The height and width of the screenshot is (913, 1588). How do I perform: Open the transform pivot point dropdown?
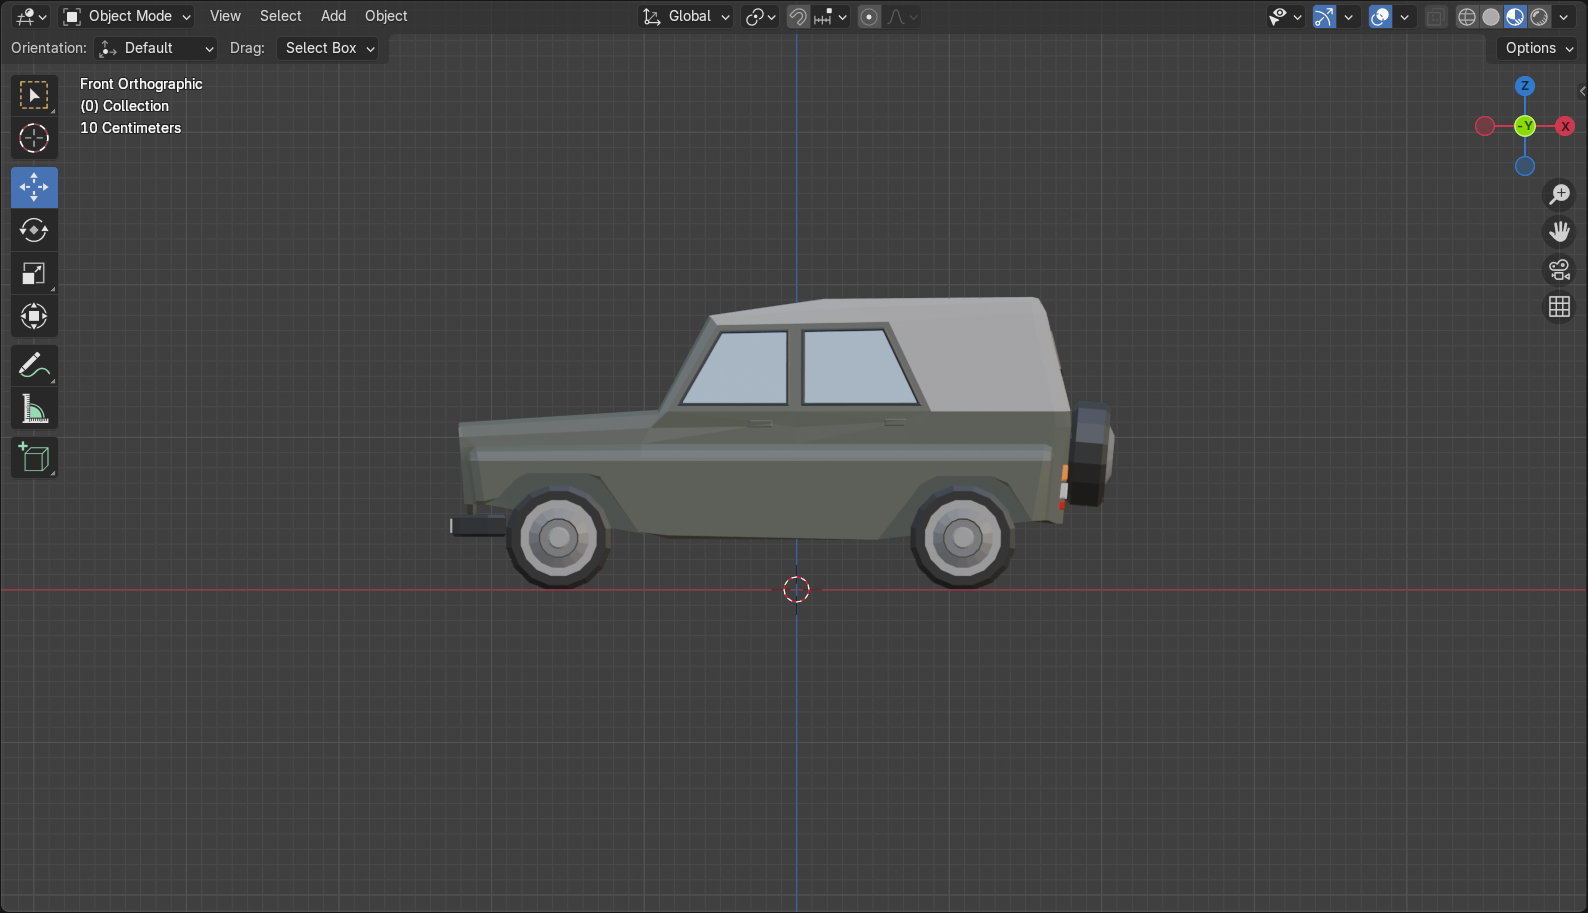point(760,16)
